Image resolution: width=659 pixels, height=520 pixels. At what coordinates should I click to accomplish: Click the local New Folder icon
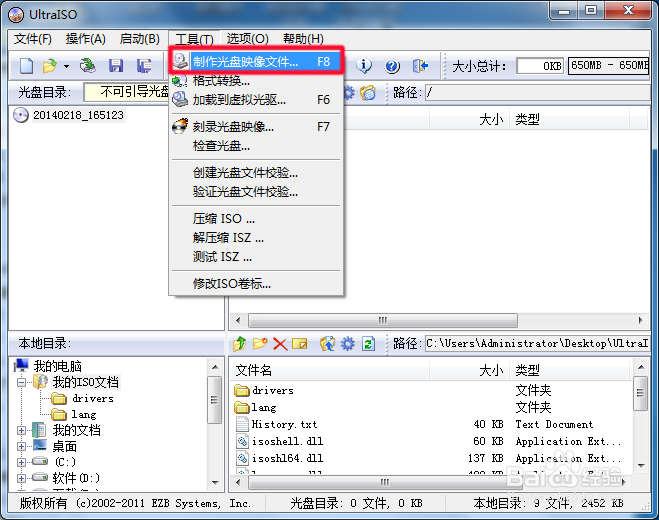pyautogui.click(x=260, y=344)
